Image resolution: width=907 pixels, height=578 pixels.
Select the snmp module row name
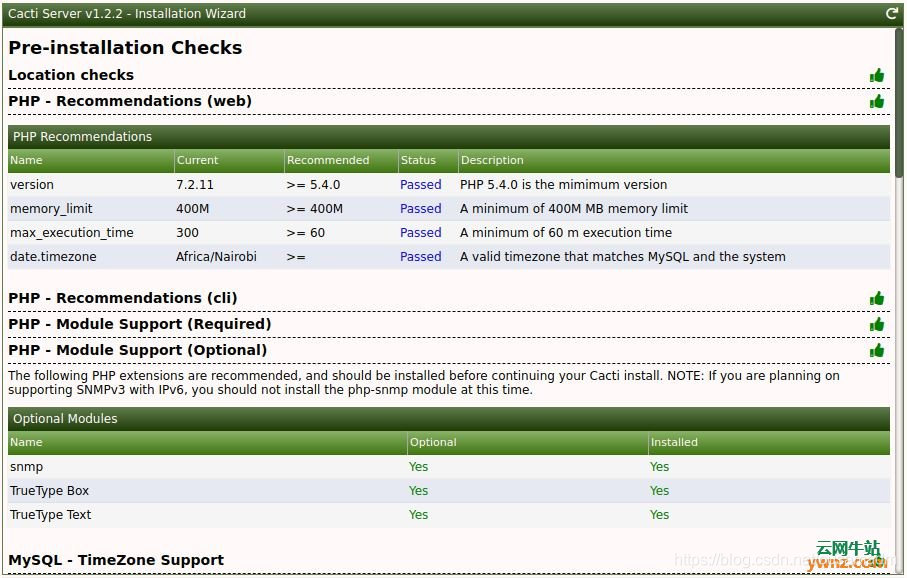pos(27,467)
